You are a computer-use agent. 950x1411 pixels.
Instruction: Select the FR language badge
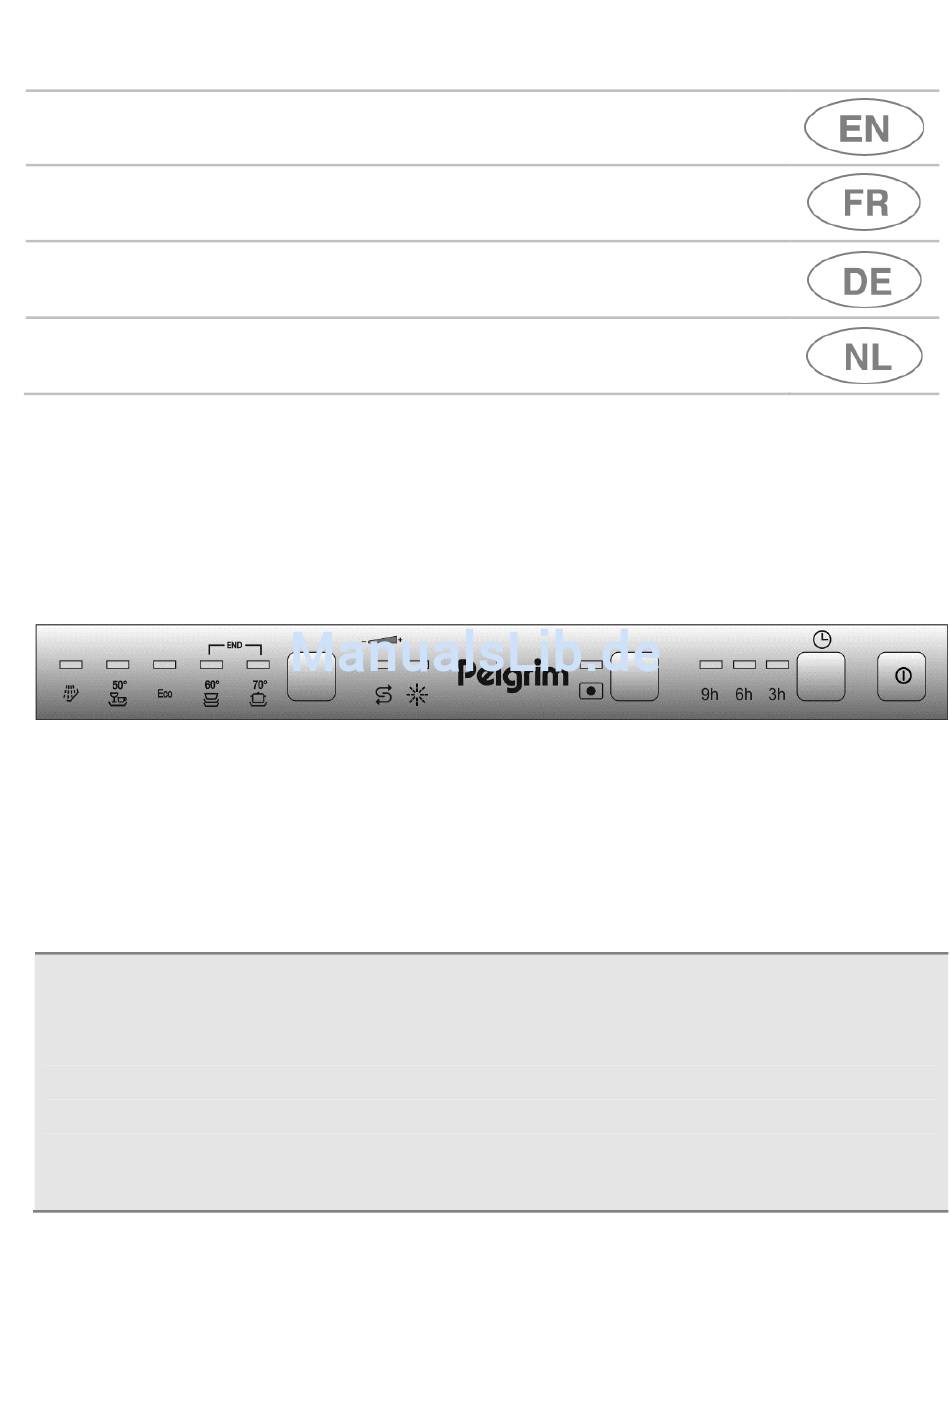tap(863, 203)
